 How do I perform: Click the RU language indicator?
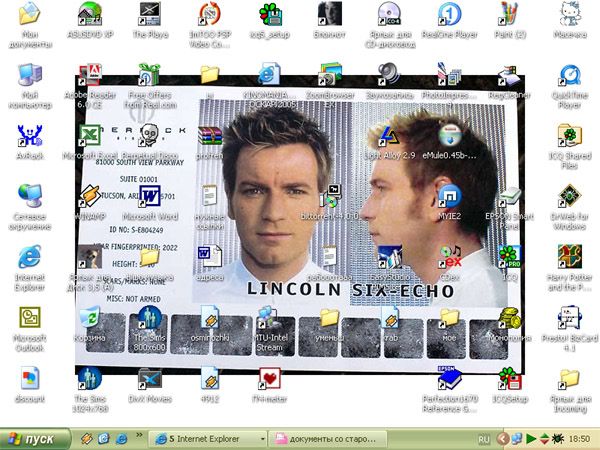(484, 439)
